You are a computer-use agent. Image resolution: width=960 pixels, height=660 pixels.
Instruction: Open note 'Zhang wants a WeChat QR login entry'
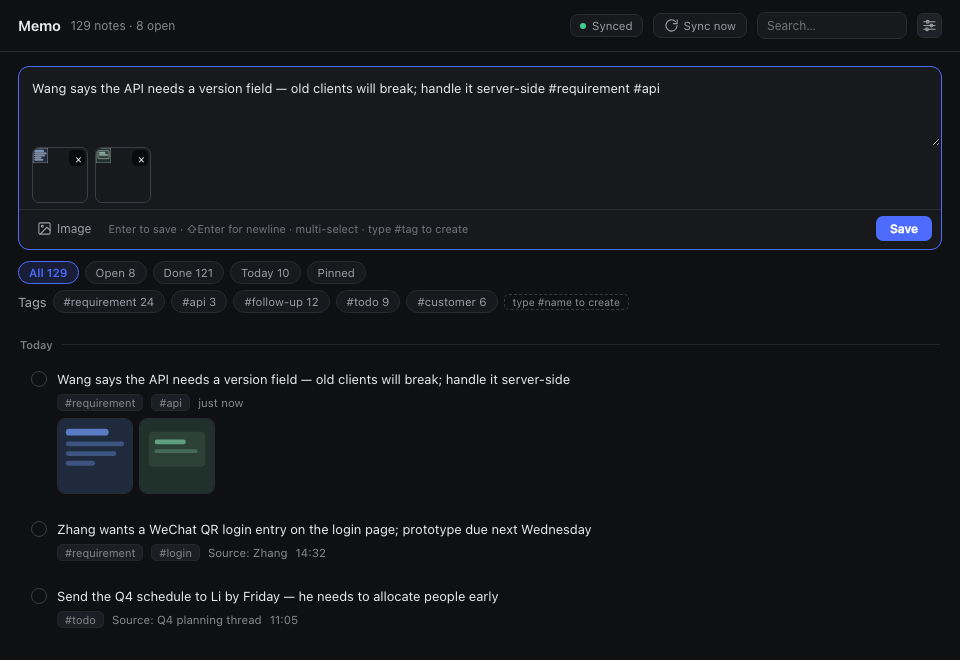coord(324,530)
